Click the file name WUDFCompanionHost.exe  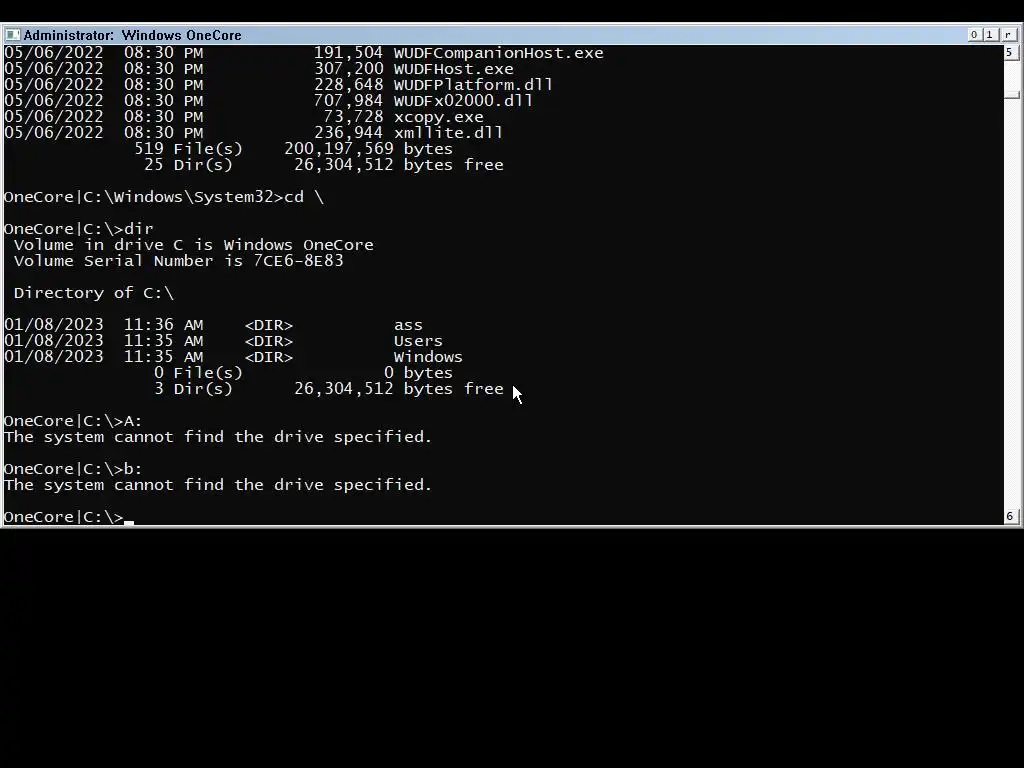click(498, 53)
